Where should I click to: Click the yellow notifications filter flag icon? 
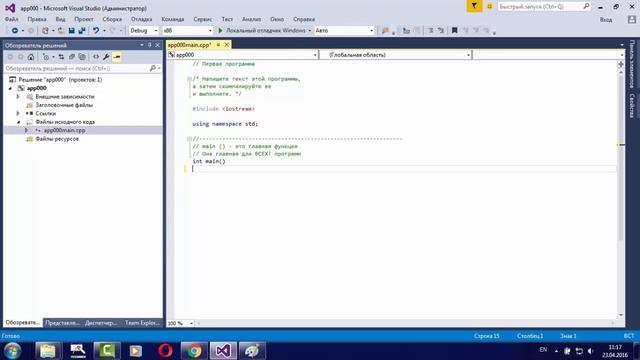tap(474, 6)
